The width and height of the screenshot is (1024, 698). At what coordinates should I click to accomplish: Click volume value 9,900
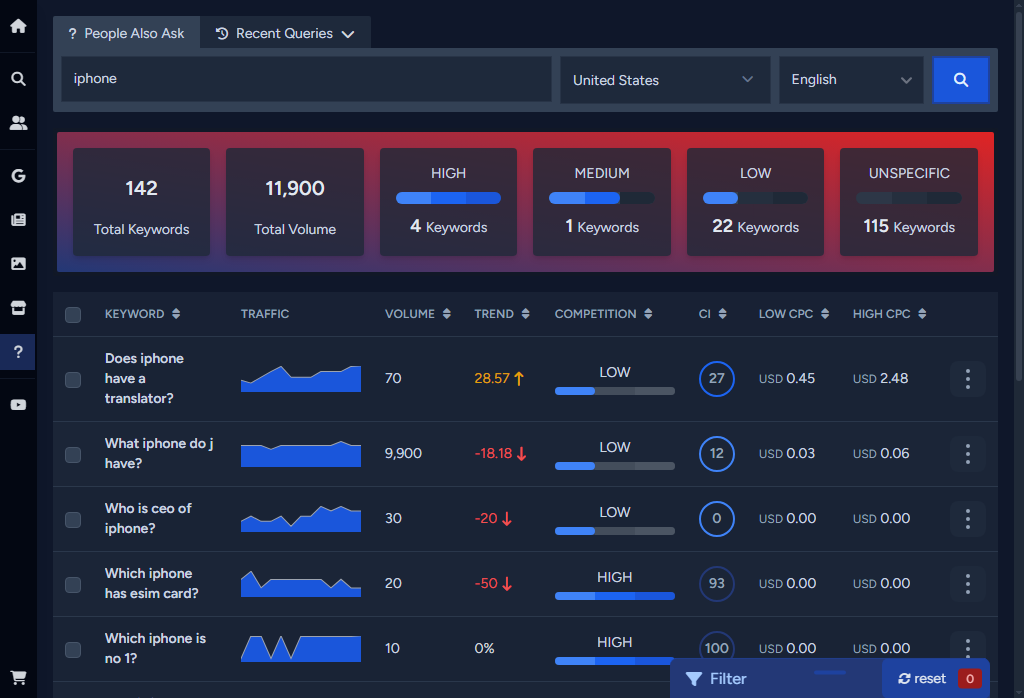[x=403, y=454]
